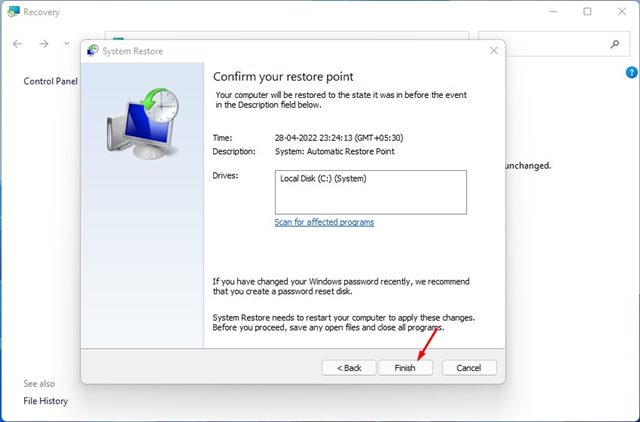Open Scan for affected programs link
The image size is (640, 422).
tap(324, 222)
